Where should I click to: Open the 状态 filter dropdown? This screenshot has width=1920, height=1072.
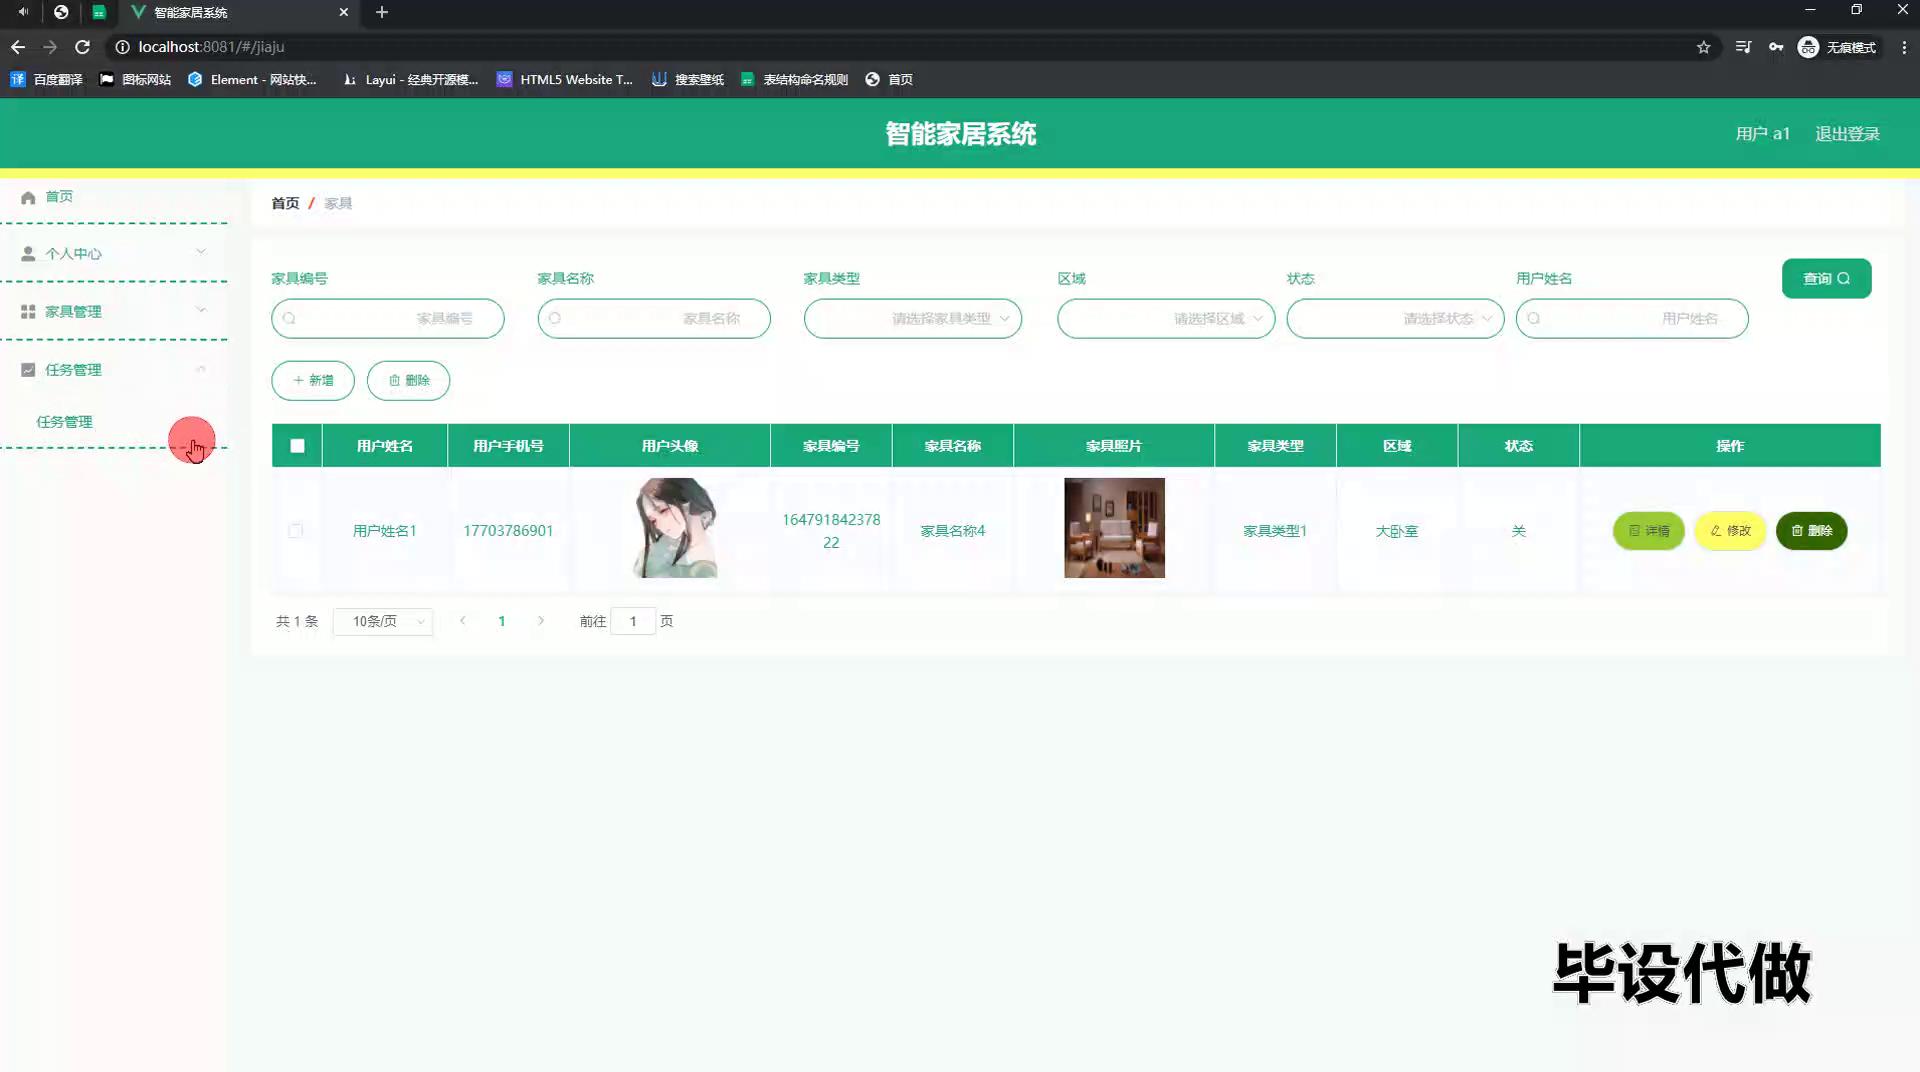click(x=1394, y=319)
